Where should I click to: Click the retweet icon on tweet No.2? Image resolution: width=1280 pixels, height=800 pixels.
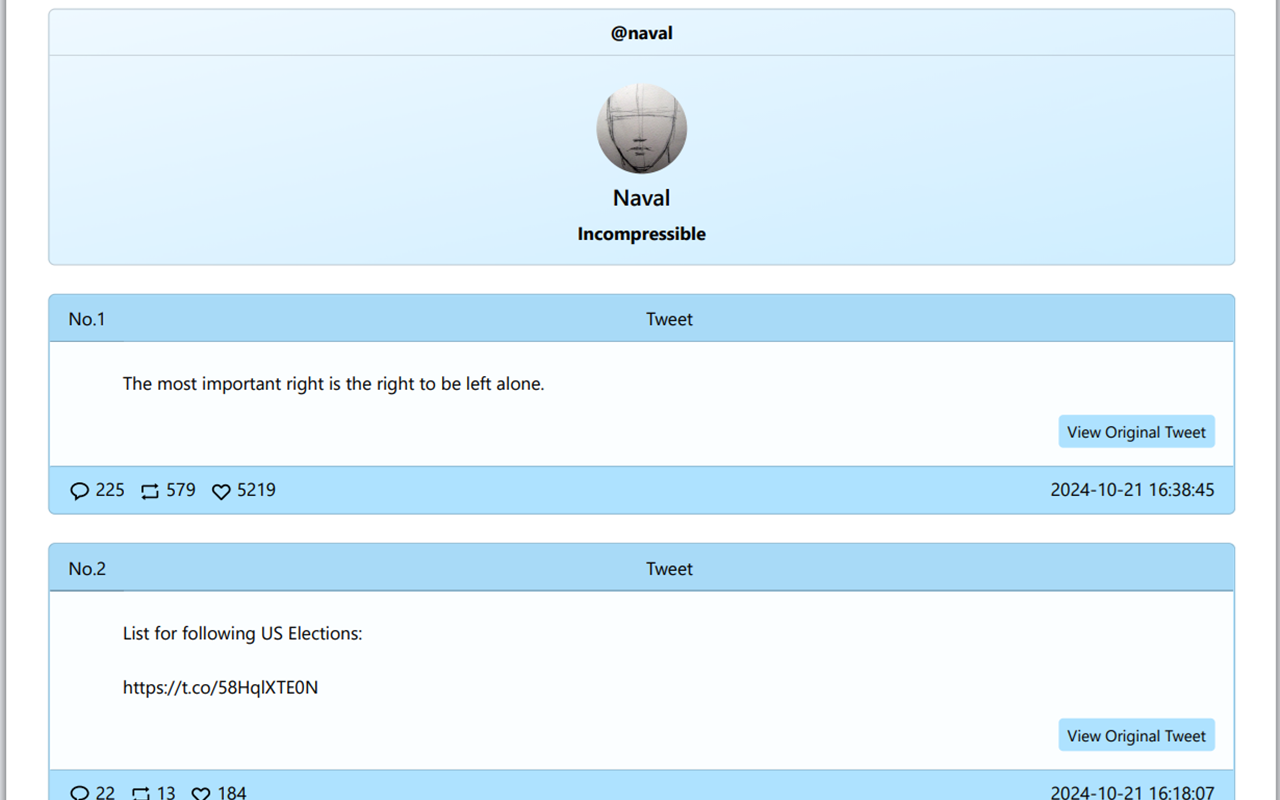coord(141,793)
